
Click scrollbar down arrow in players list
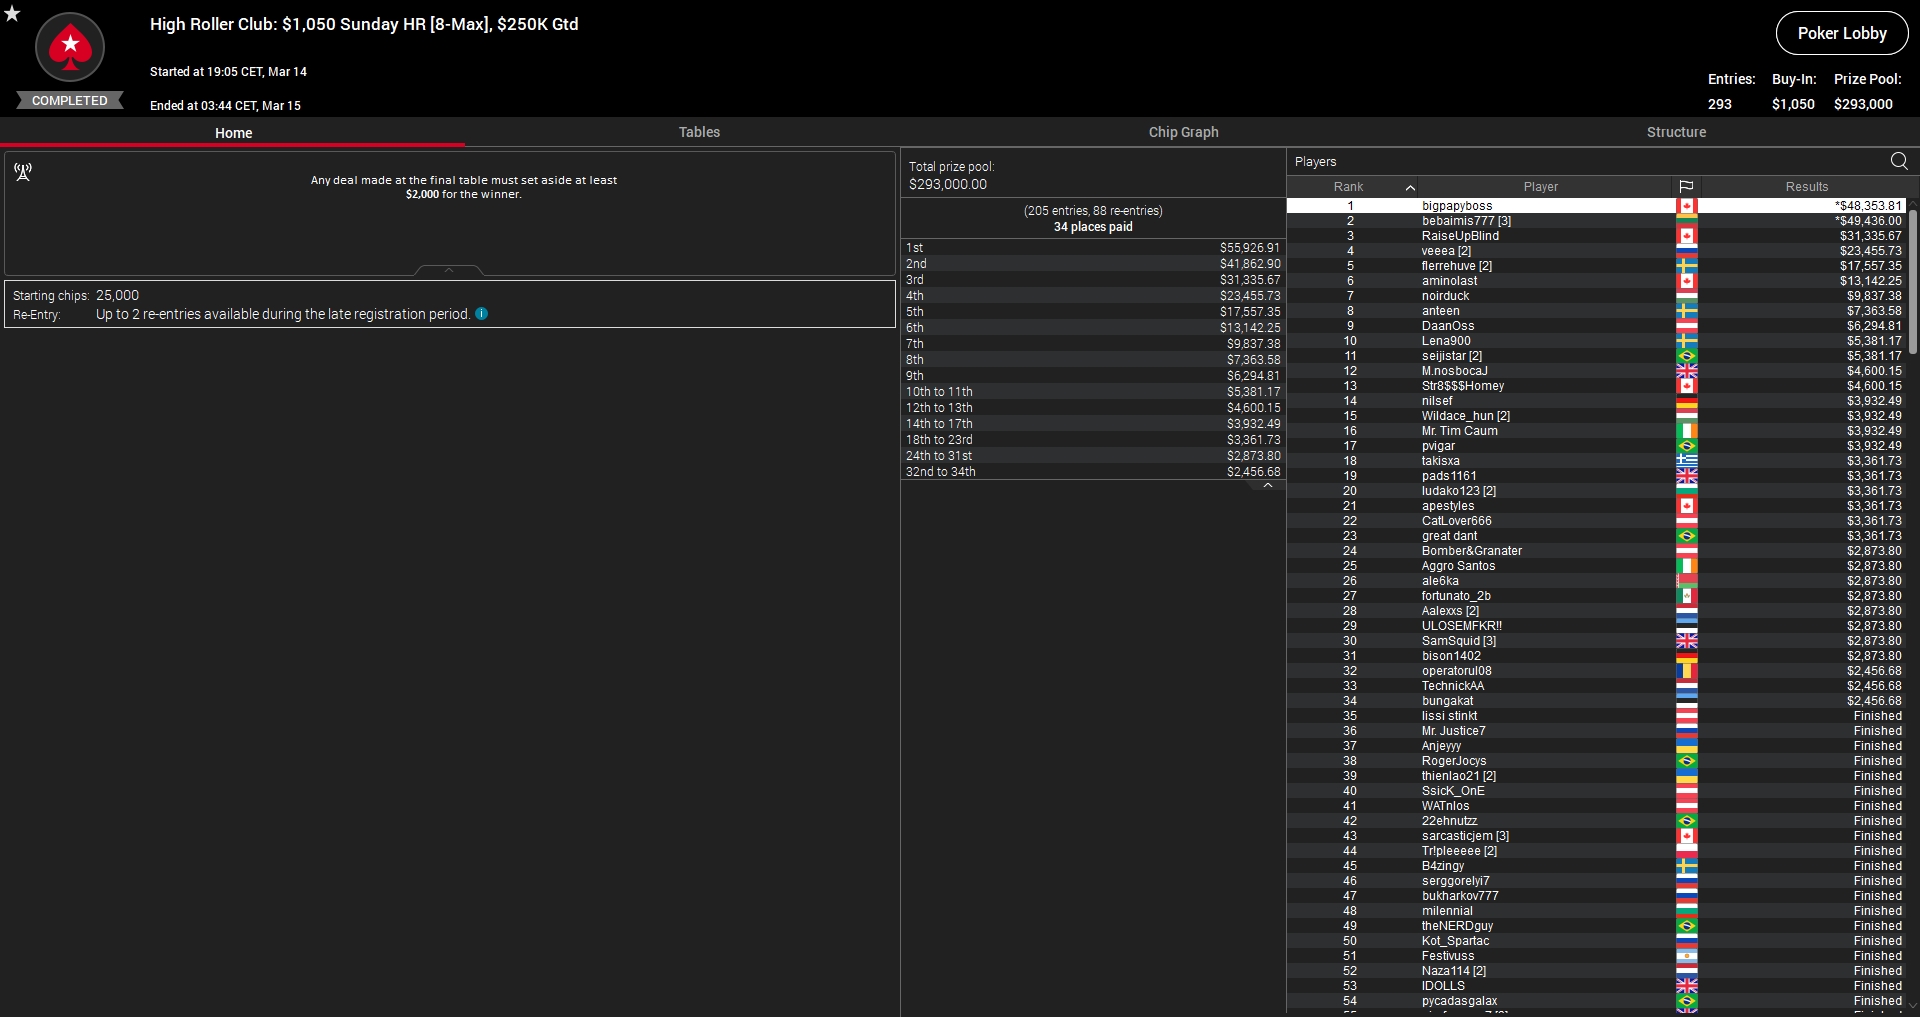[x=1913, y=1005]
